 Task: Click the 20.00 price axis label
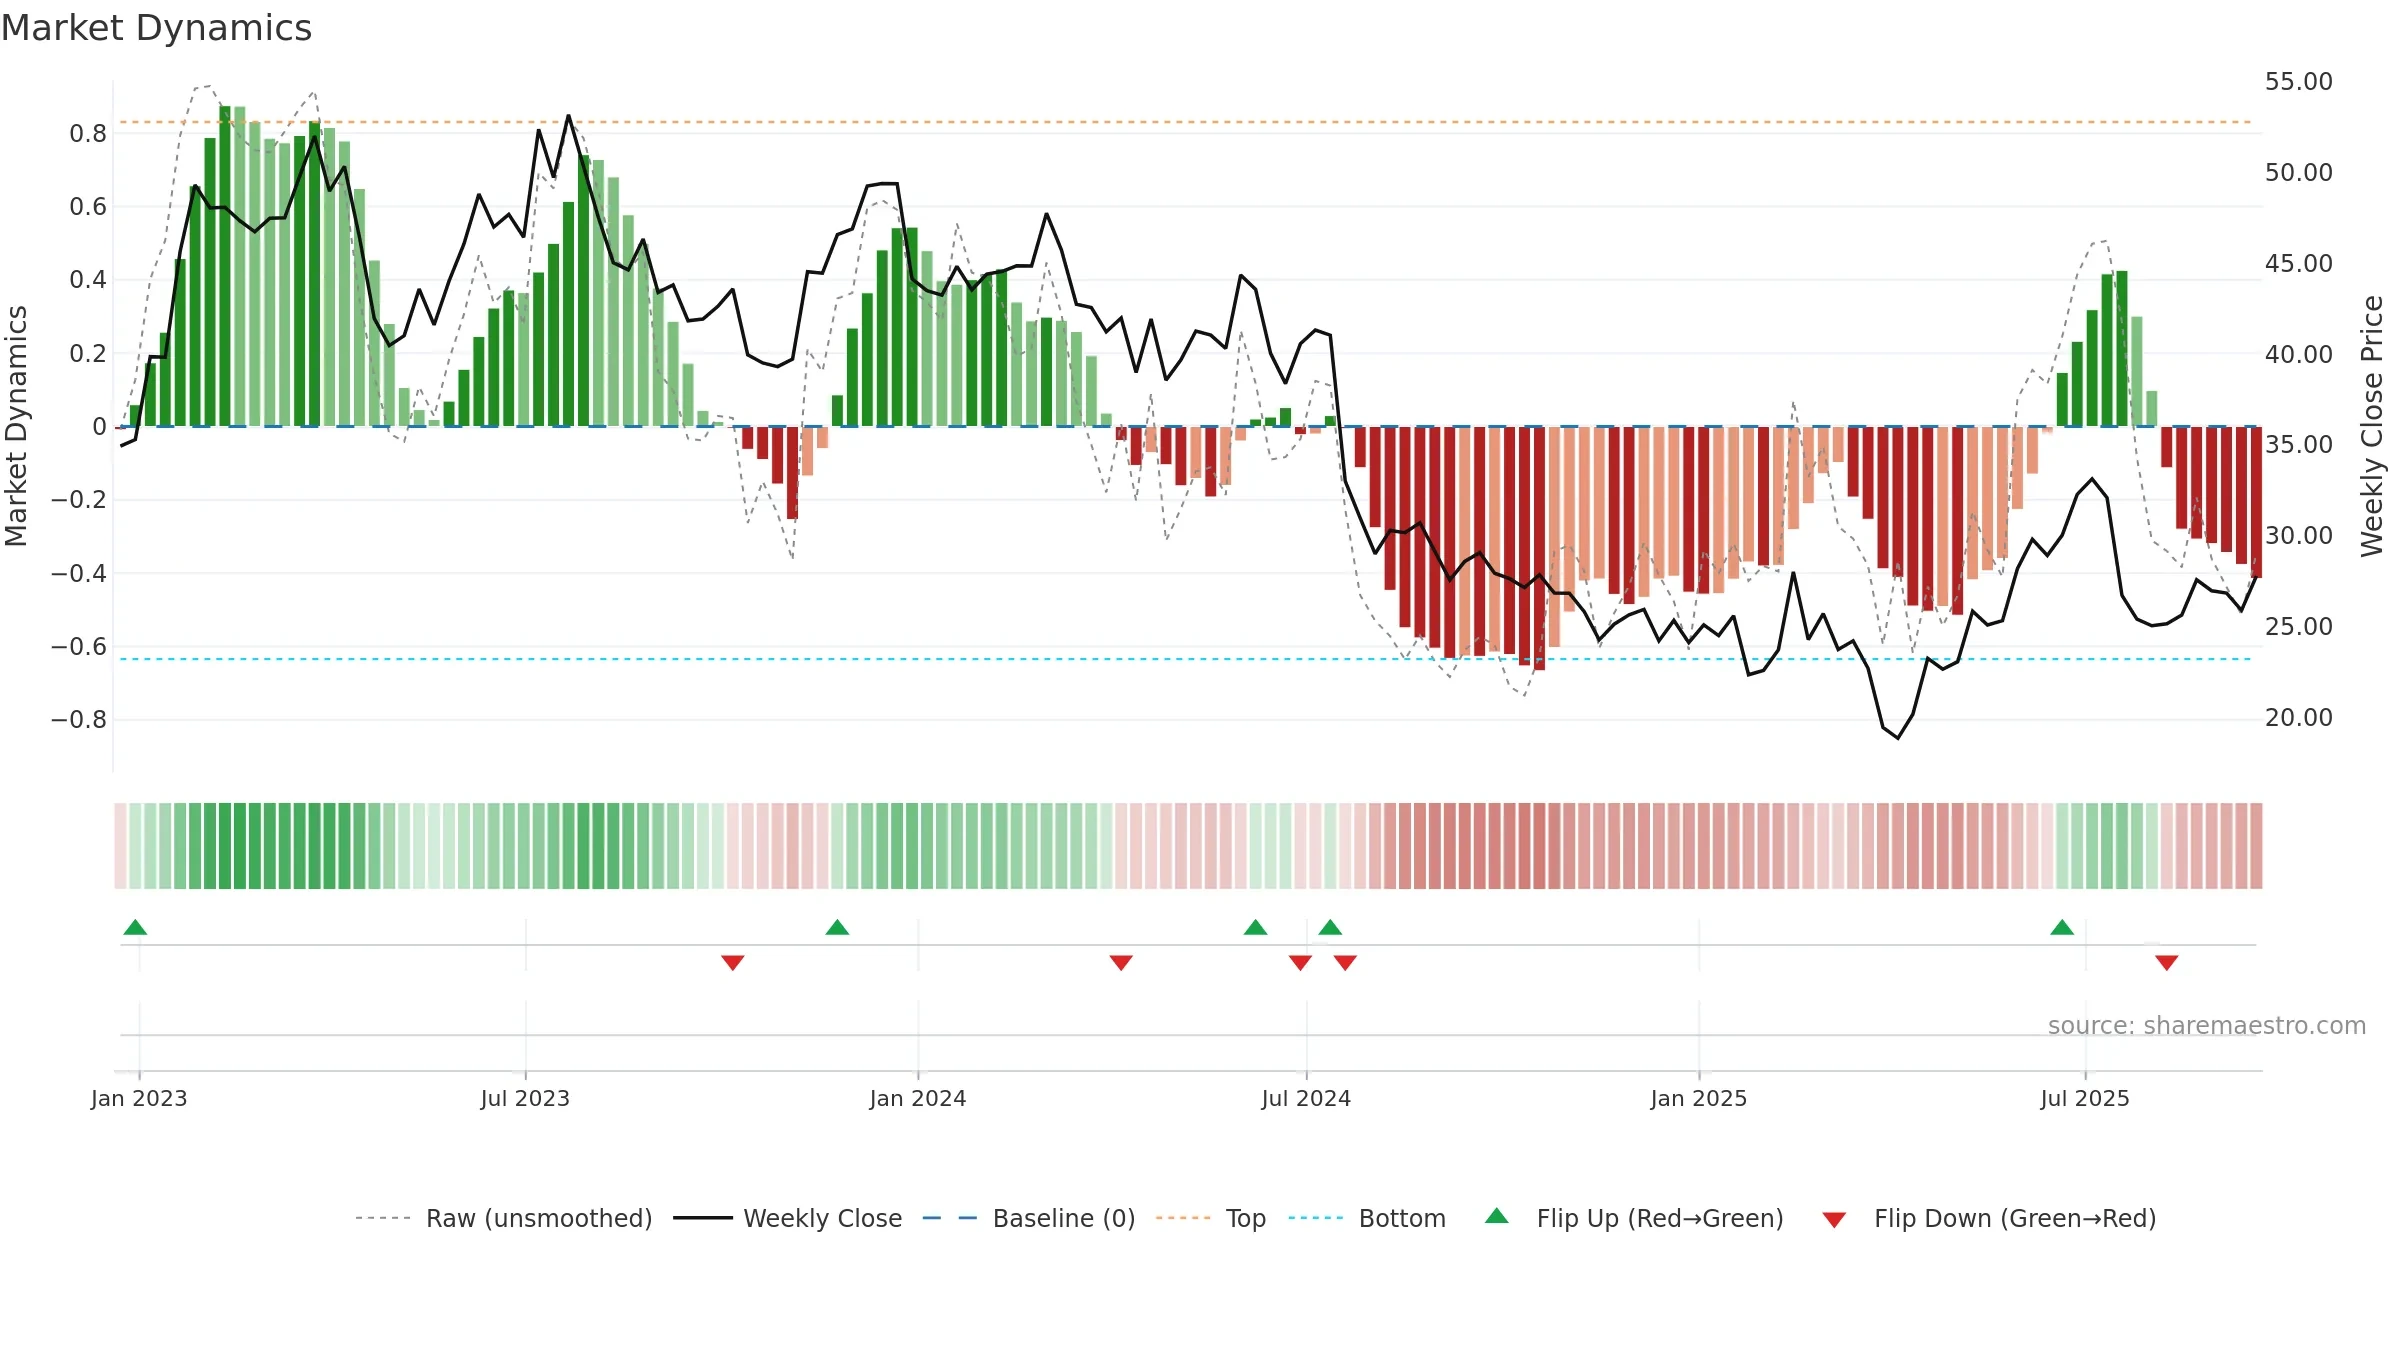pyautogui.click(x=2299, y=718)
